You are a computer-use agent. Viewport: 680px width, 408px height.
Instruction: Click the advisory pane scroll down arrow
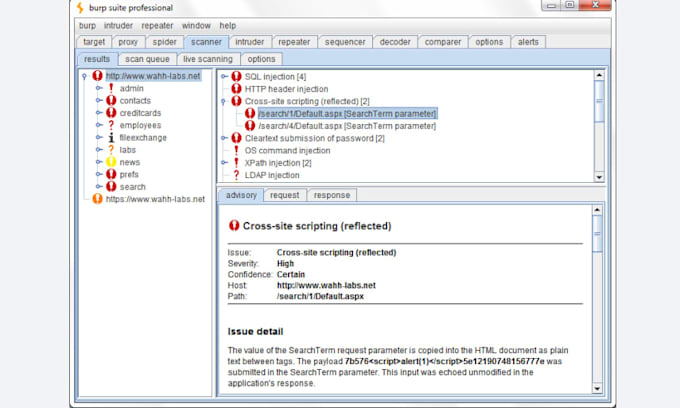click(597, 388)
